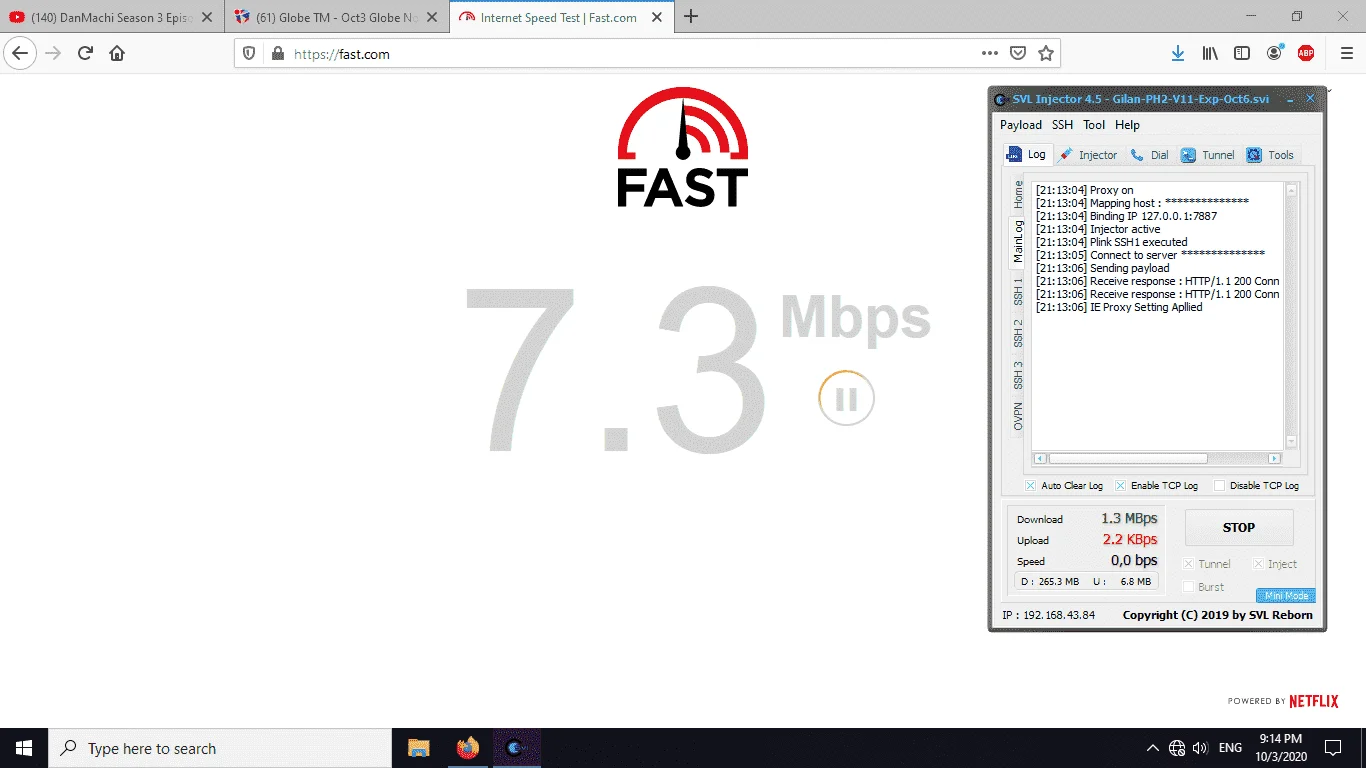
Task: Select the MainLog vertical tab
Action: point(1018,242)
